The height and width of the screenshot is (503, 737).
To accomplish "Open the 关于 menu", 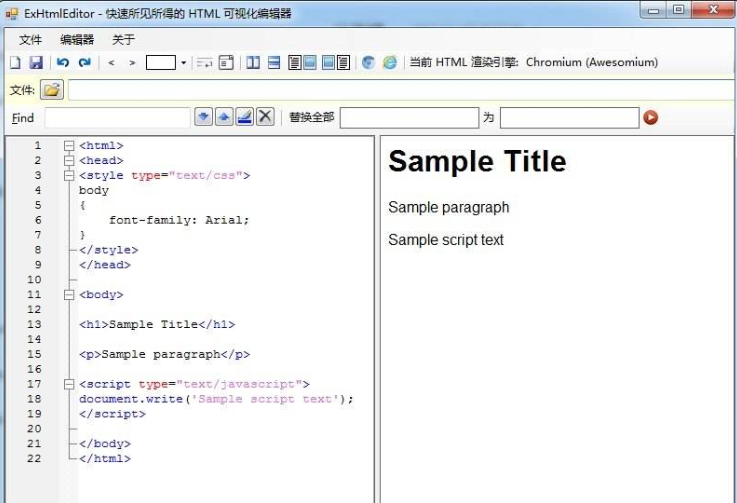I will point(123,40).
